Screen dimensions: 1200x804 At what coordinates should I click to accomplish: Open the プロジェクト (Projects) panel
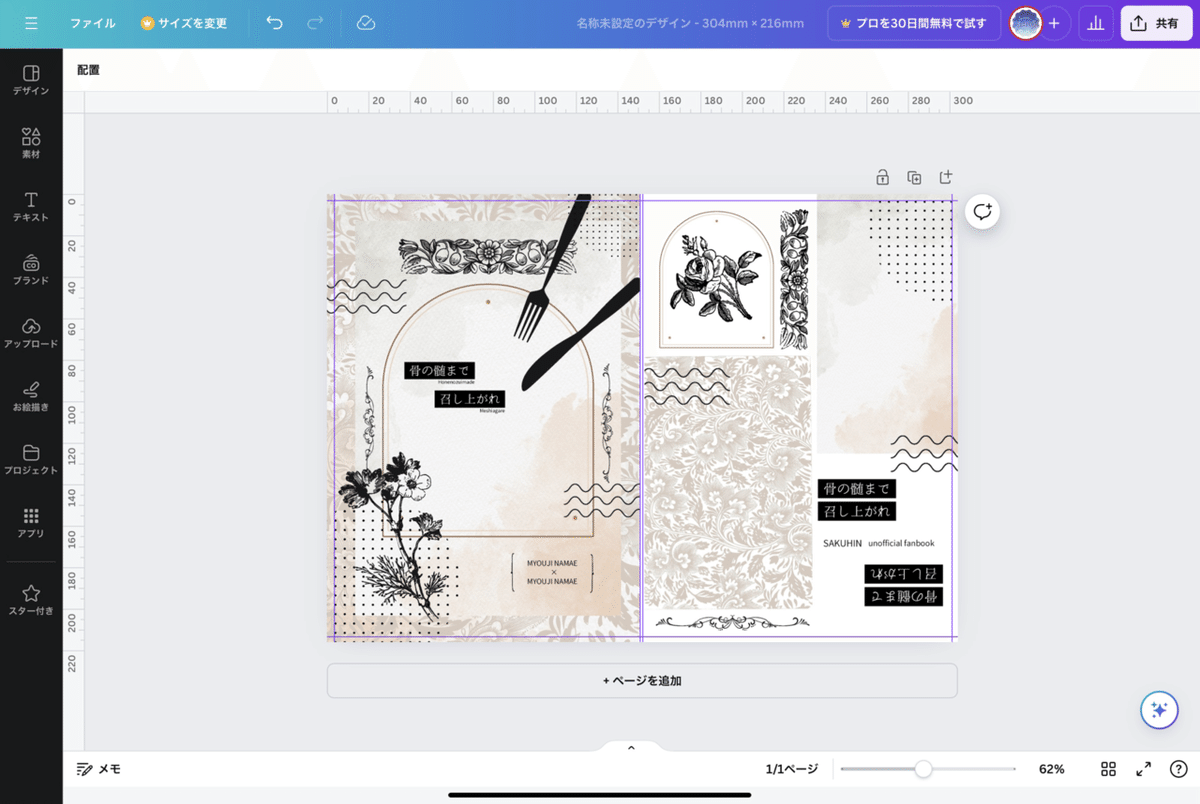pyautogui.click(x=31, y=460)
